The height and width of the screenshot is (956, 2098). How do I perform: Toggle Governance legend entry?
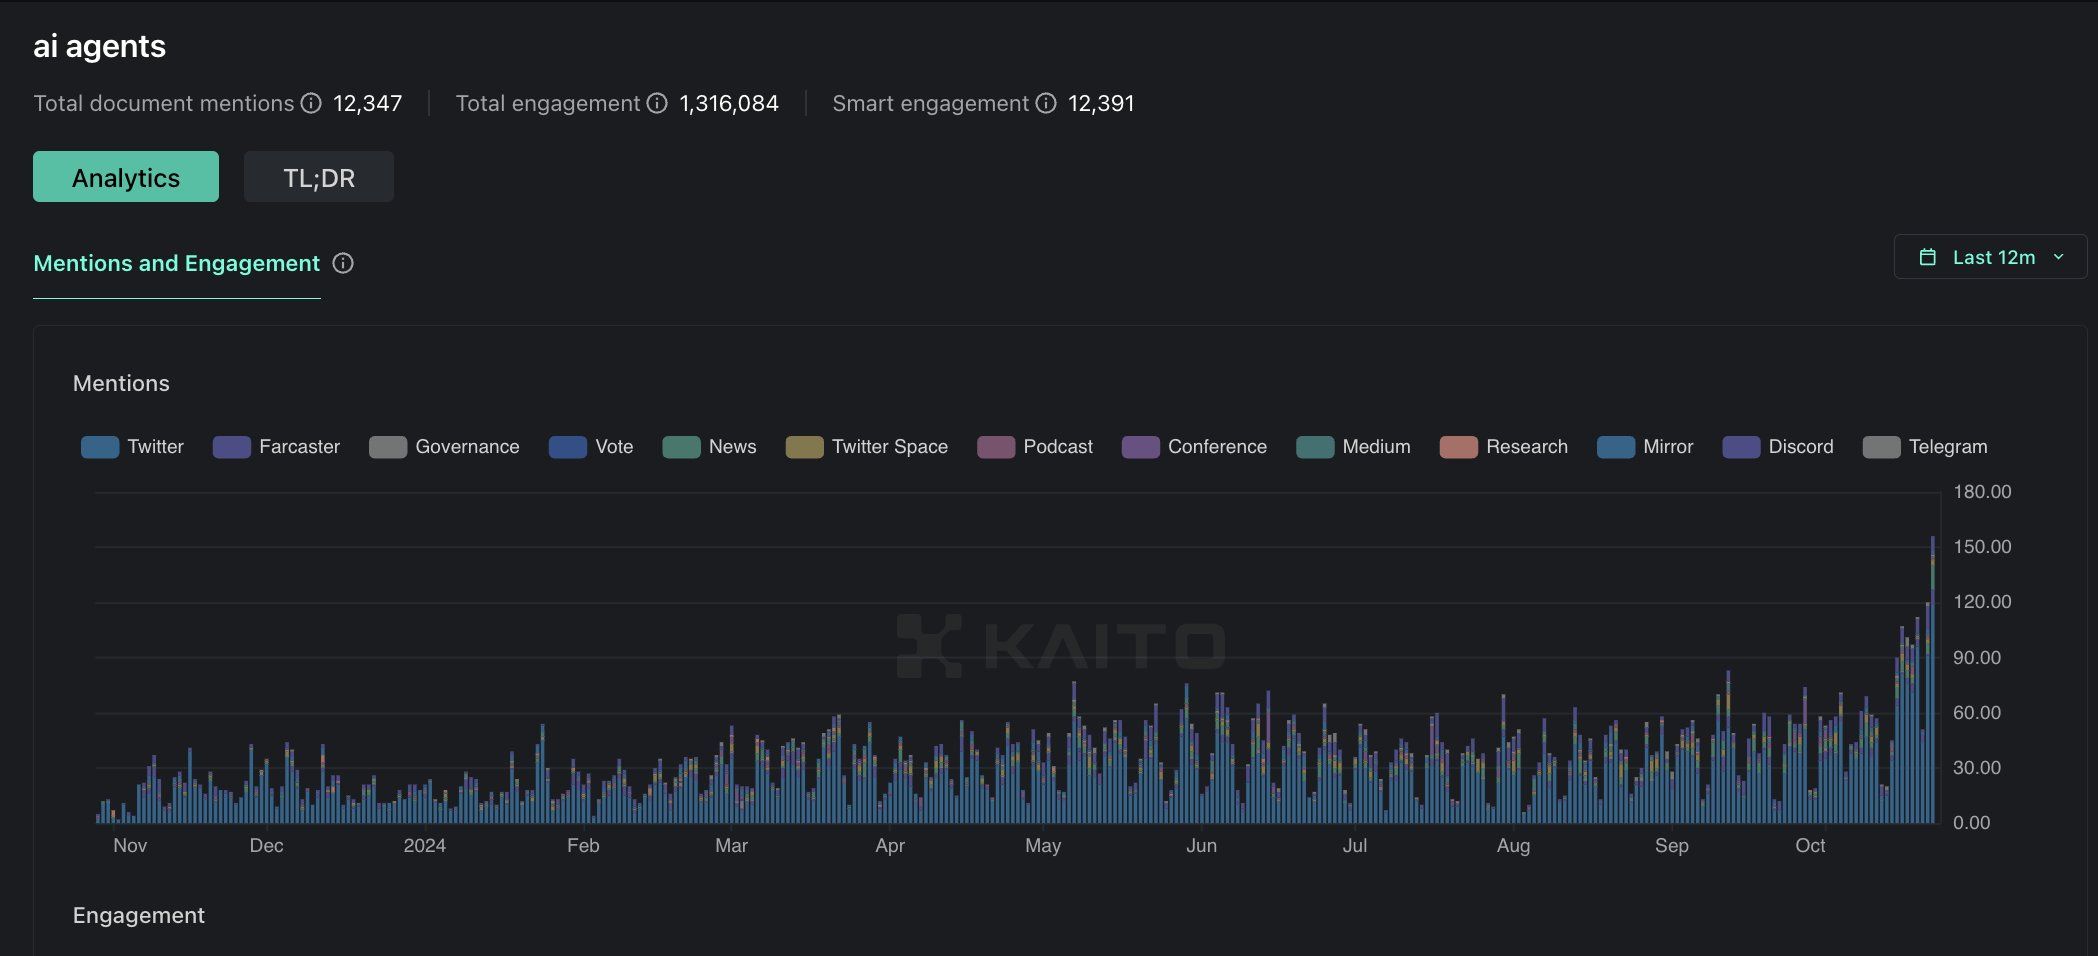point(444,447)
